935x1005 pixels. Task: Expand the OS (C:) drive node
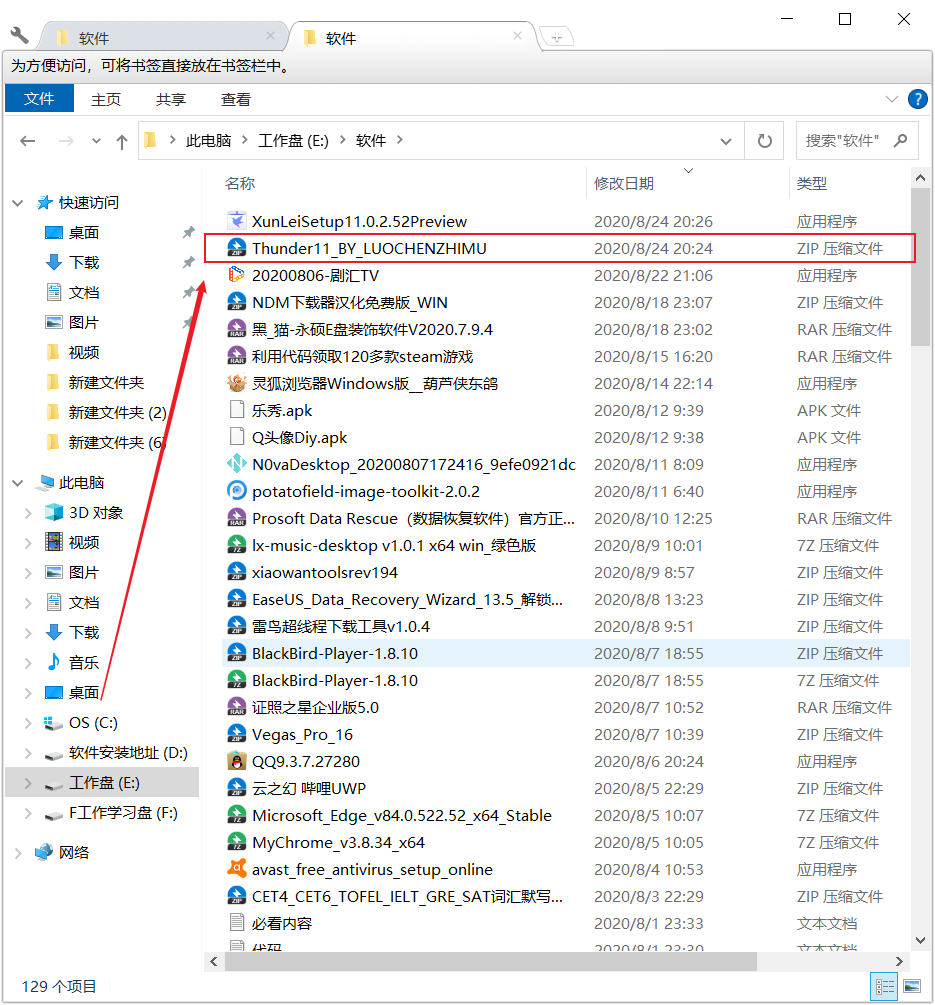click(28, 723)
